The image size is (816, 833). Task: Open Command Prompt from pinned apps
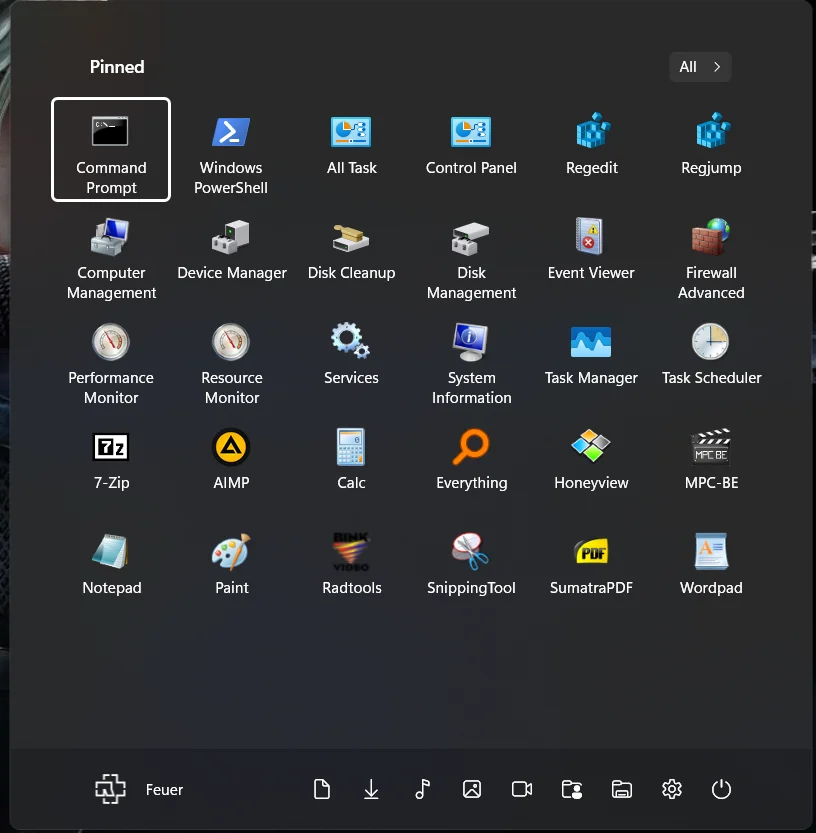tap(111, 149)
